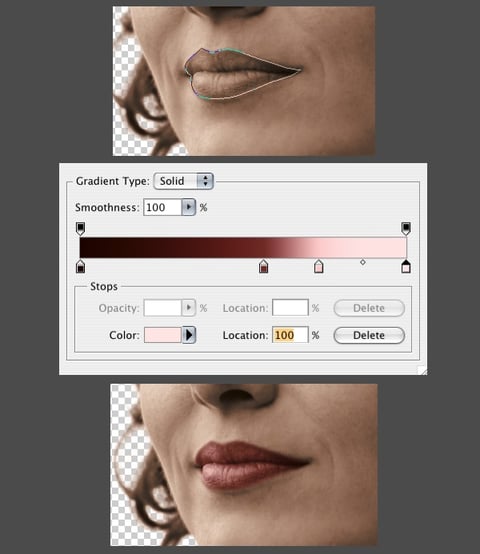Click the dimmed Delete button for opacity stop
The width and height of the screenshot is (480, 554).
click(369, 308)
